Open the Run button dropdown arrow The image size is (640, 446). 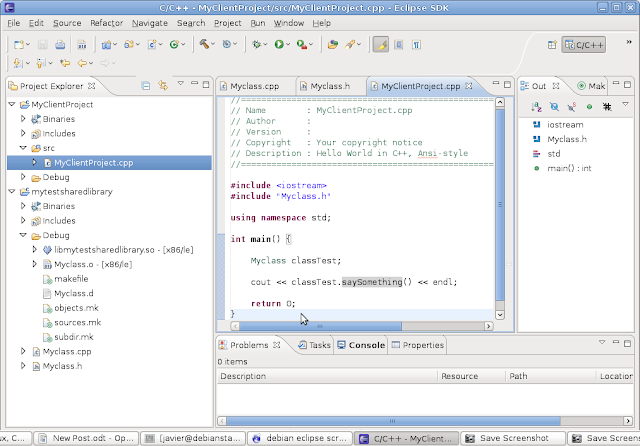pos(288,44)
